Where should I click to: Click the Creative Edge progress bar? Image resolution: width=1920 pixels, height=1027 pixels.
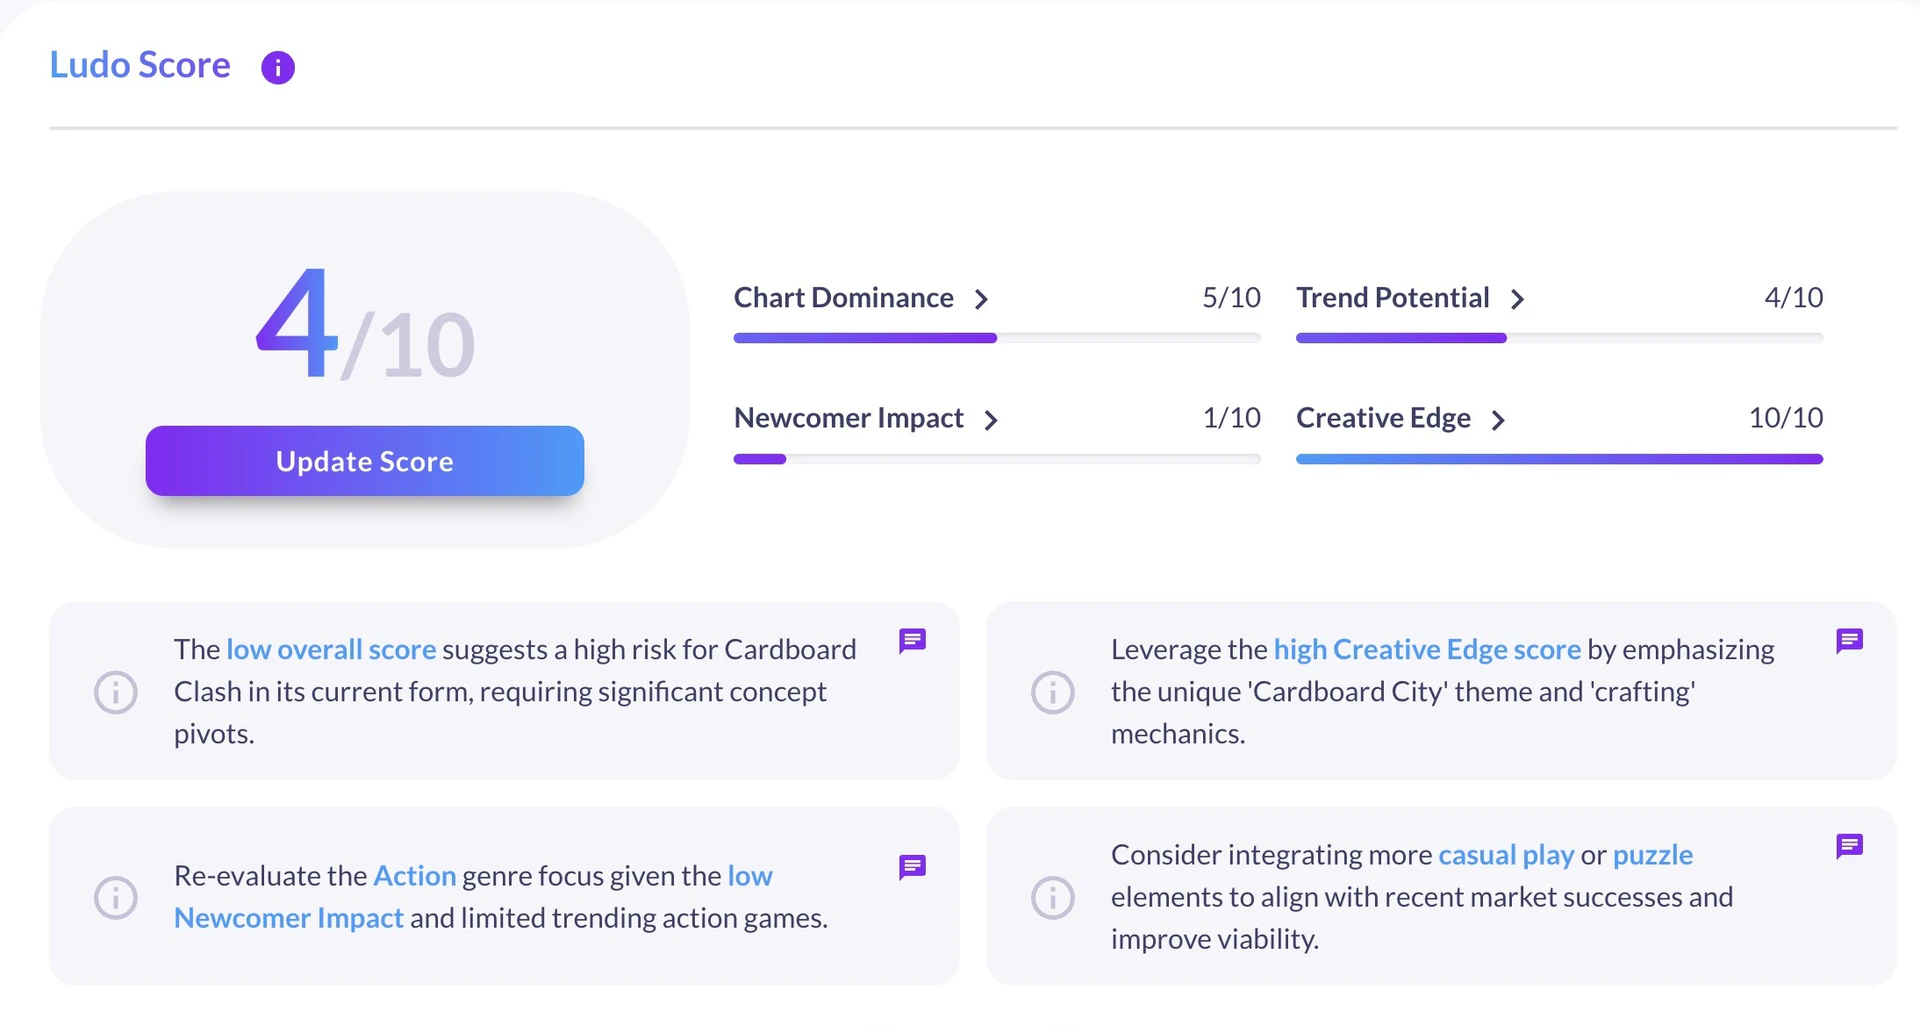[1559, 459]
